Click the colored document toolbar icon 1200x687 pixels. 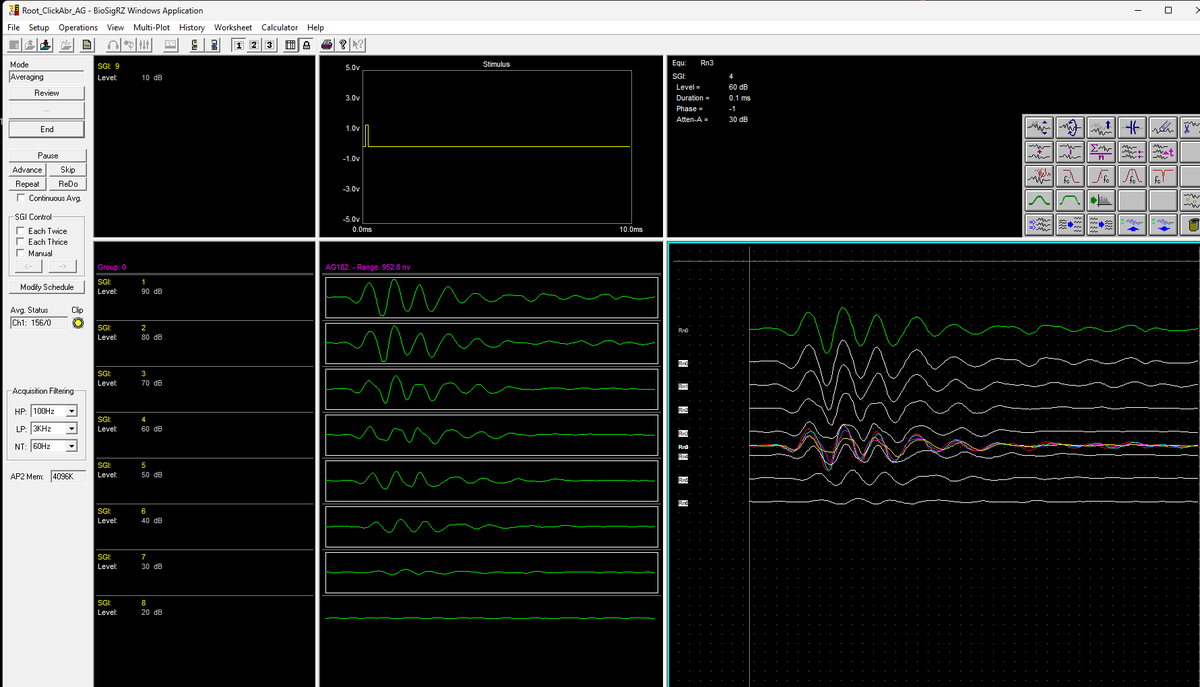point(87,45)
